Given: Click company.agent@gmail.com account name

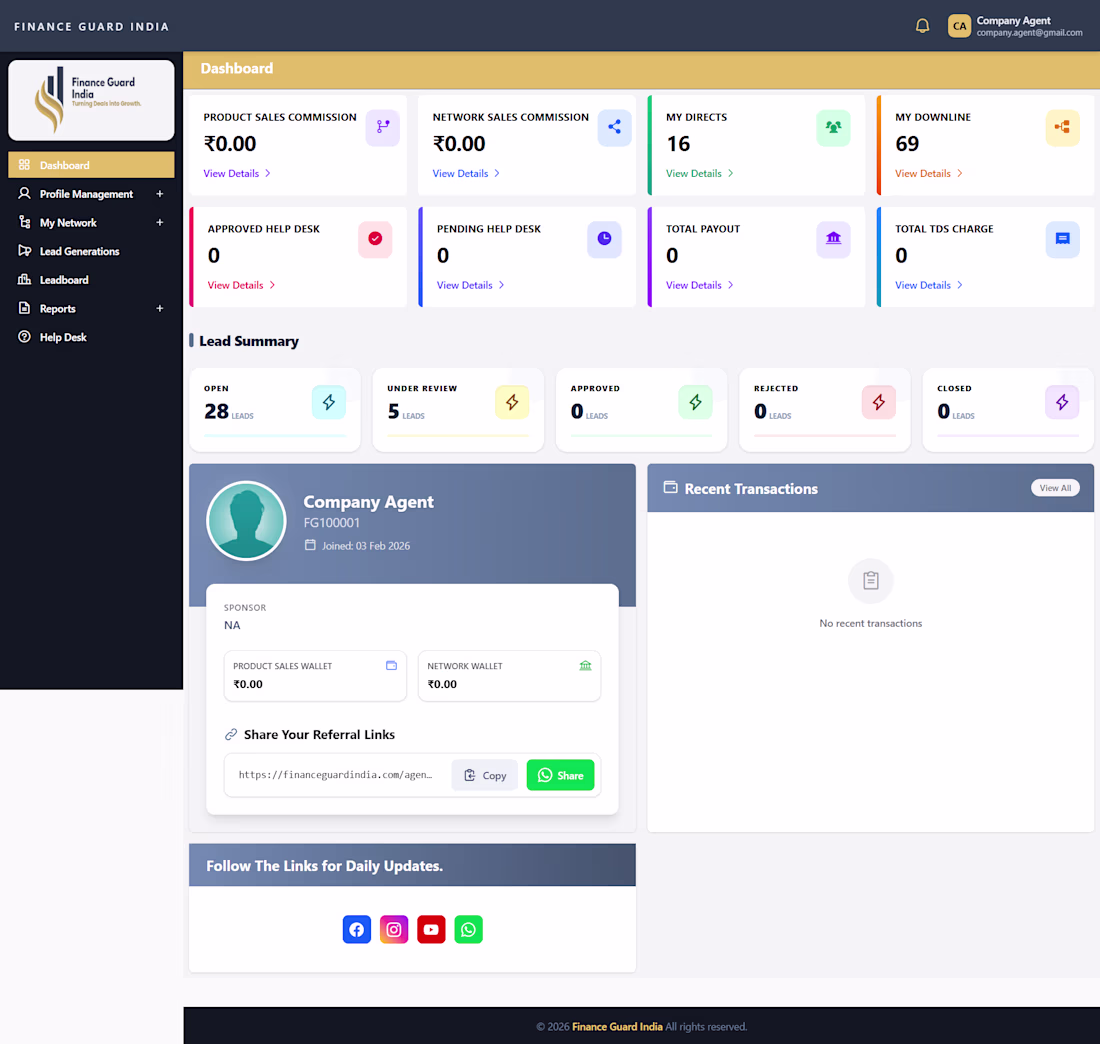Looking at the screenshot, I should 1029,33.
